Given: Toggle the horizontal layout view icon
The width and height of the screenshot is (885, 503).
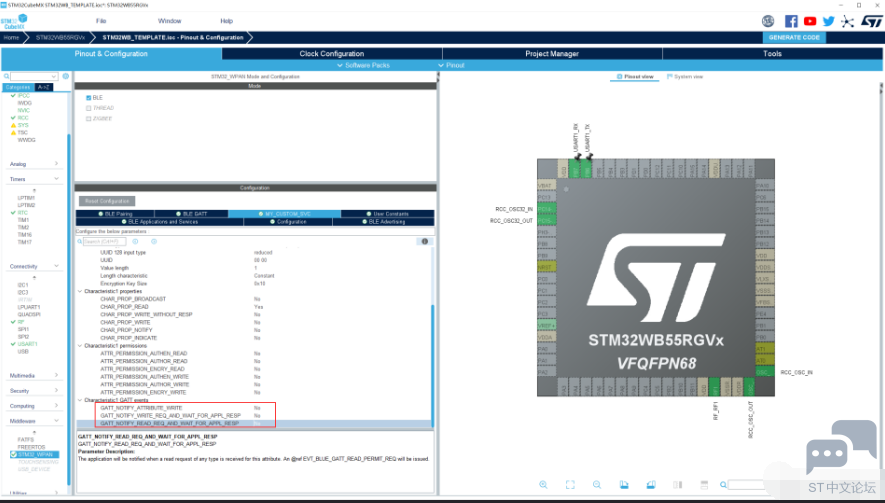Looking at the screenshot, I should 704,484.
